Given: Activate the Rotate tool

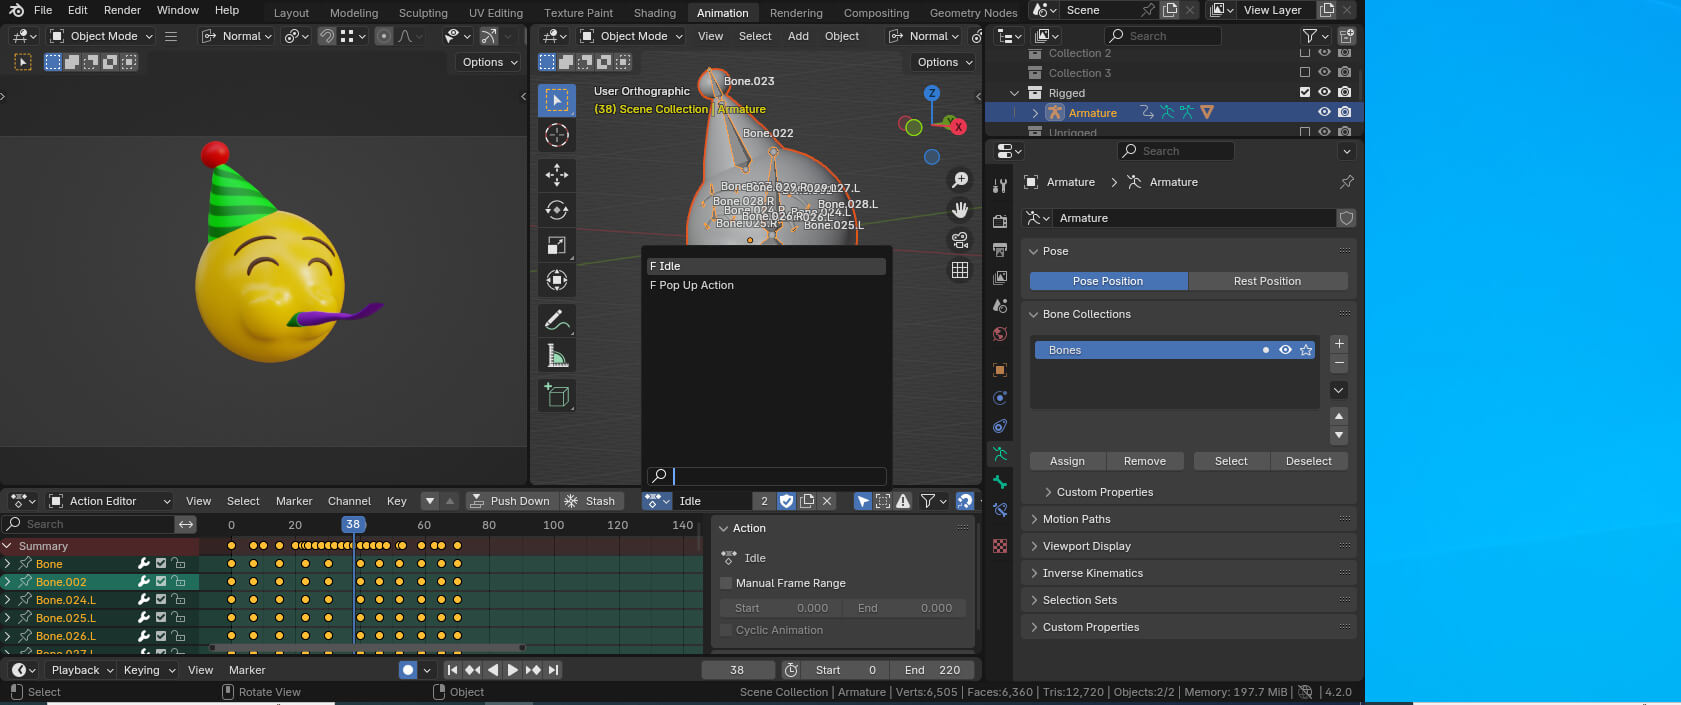Looking at the screenshot, I should [x=557, y=210].
